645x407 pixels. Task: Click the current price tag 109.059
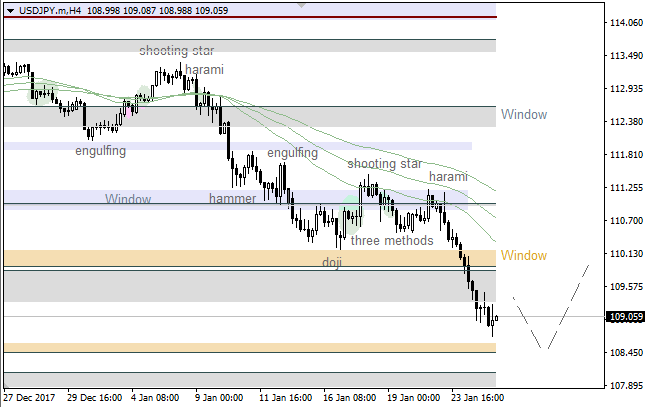coord(626,317)
